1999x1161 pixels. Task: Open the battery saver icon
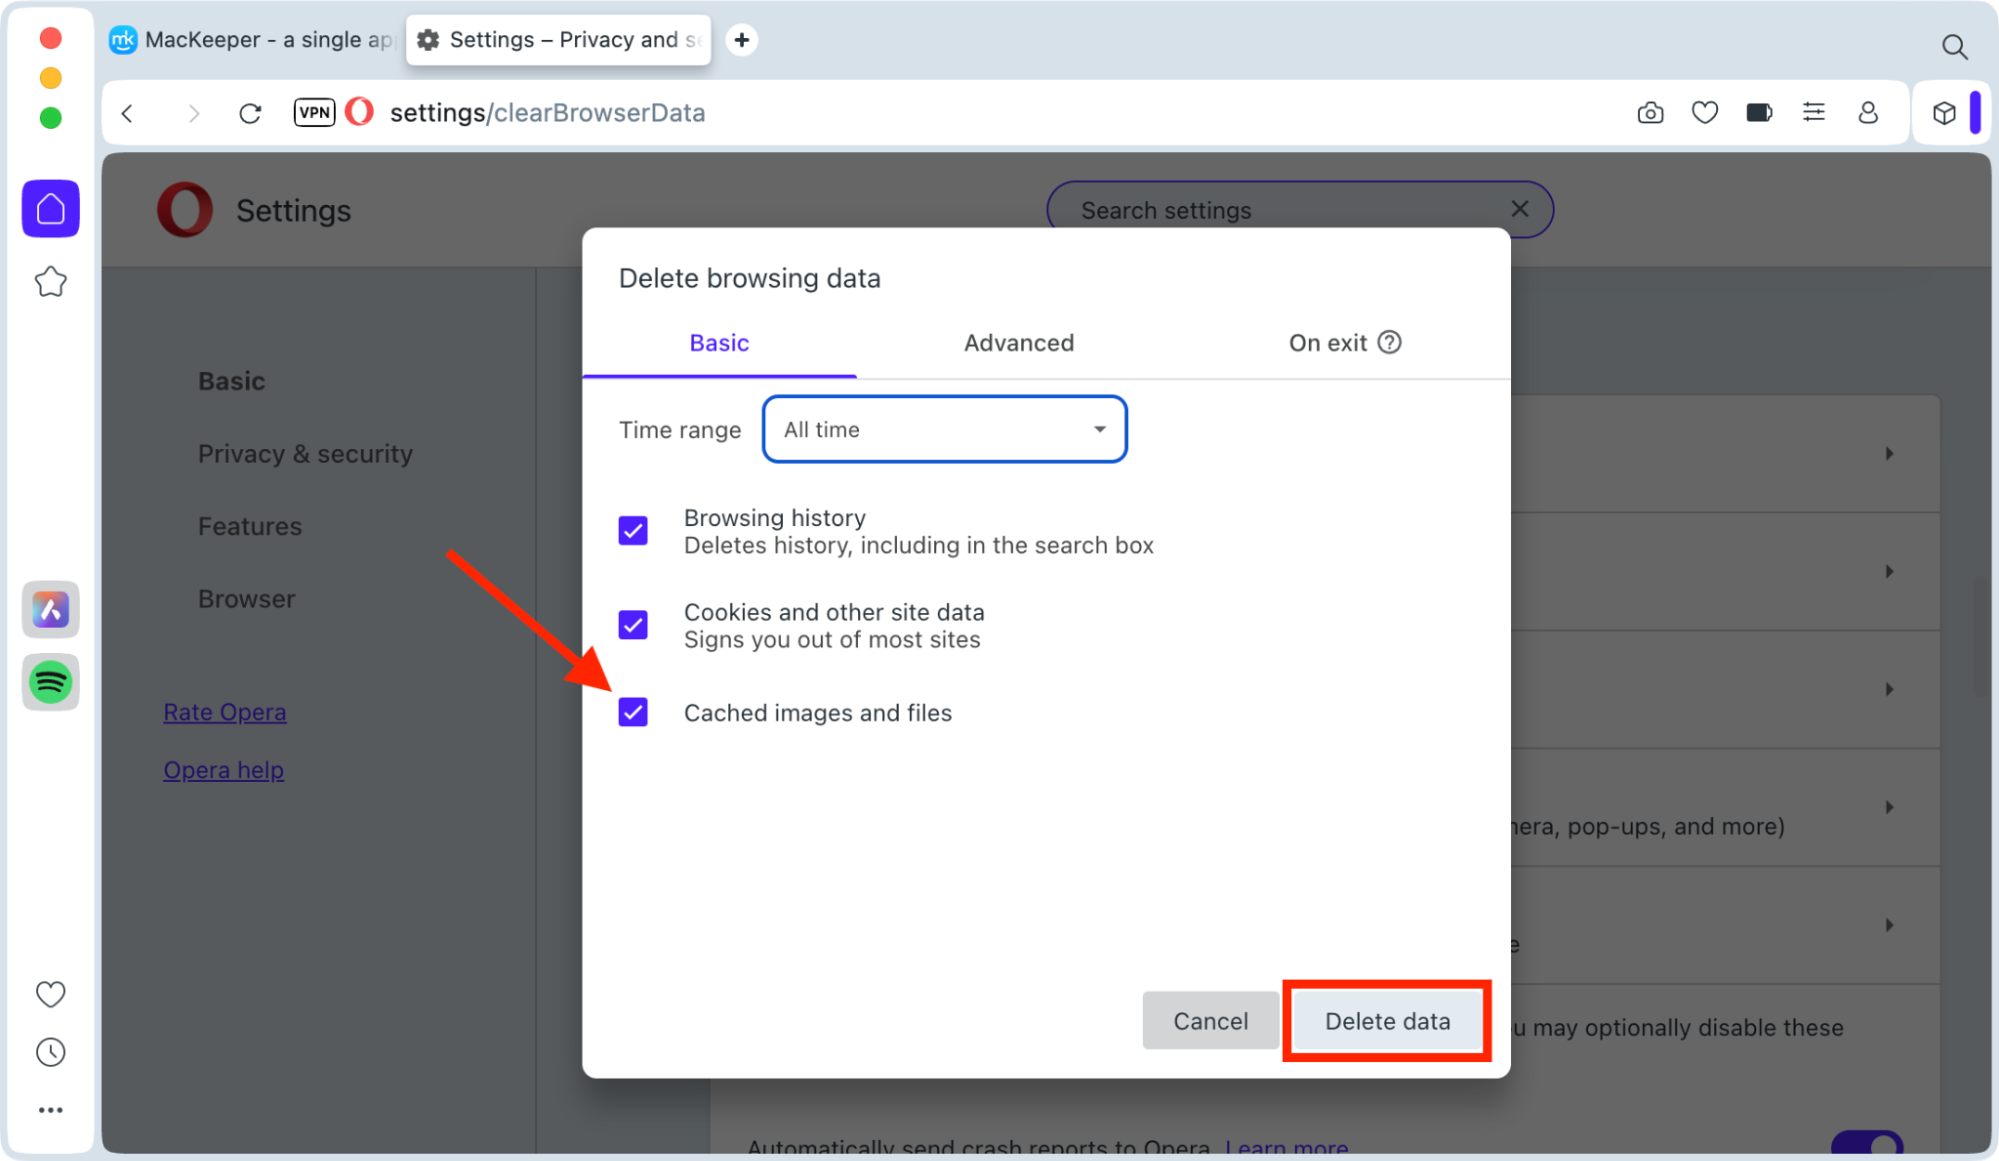coord(1759,112)
